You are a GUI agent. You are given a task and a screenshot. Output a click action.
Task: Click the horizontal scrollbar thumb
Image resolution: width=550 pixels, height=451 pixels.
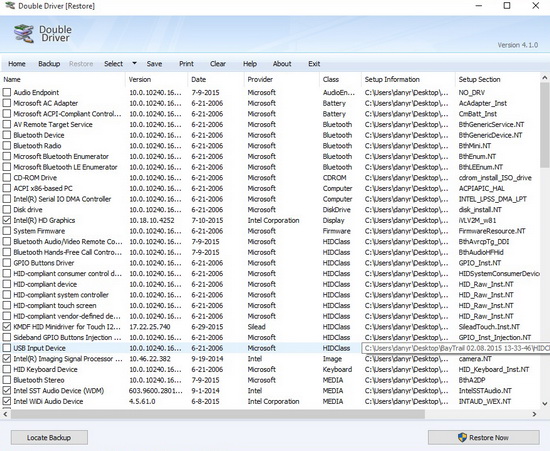pos(217,414)
